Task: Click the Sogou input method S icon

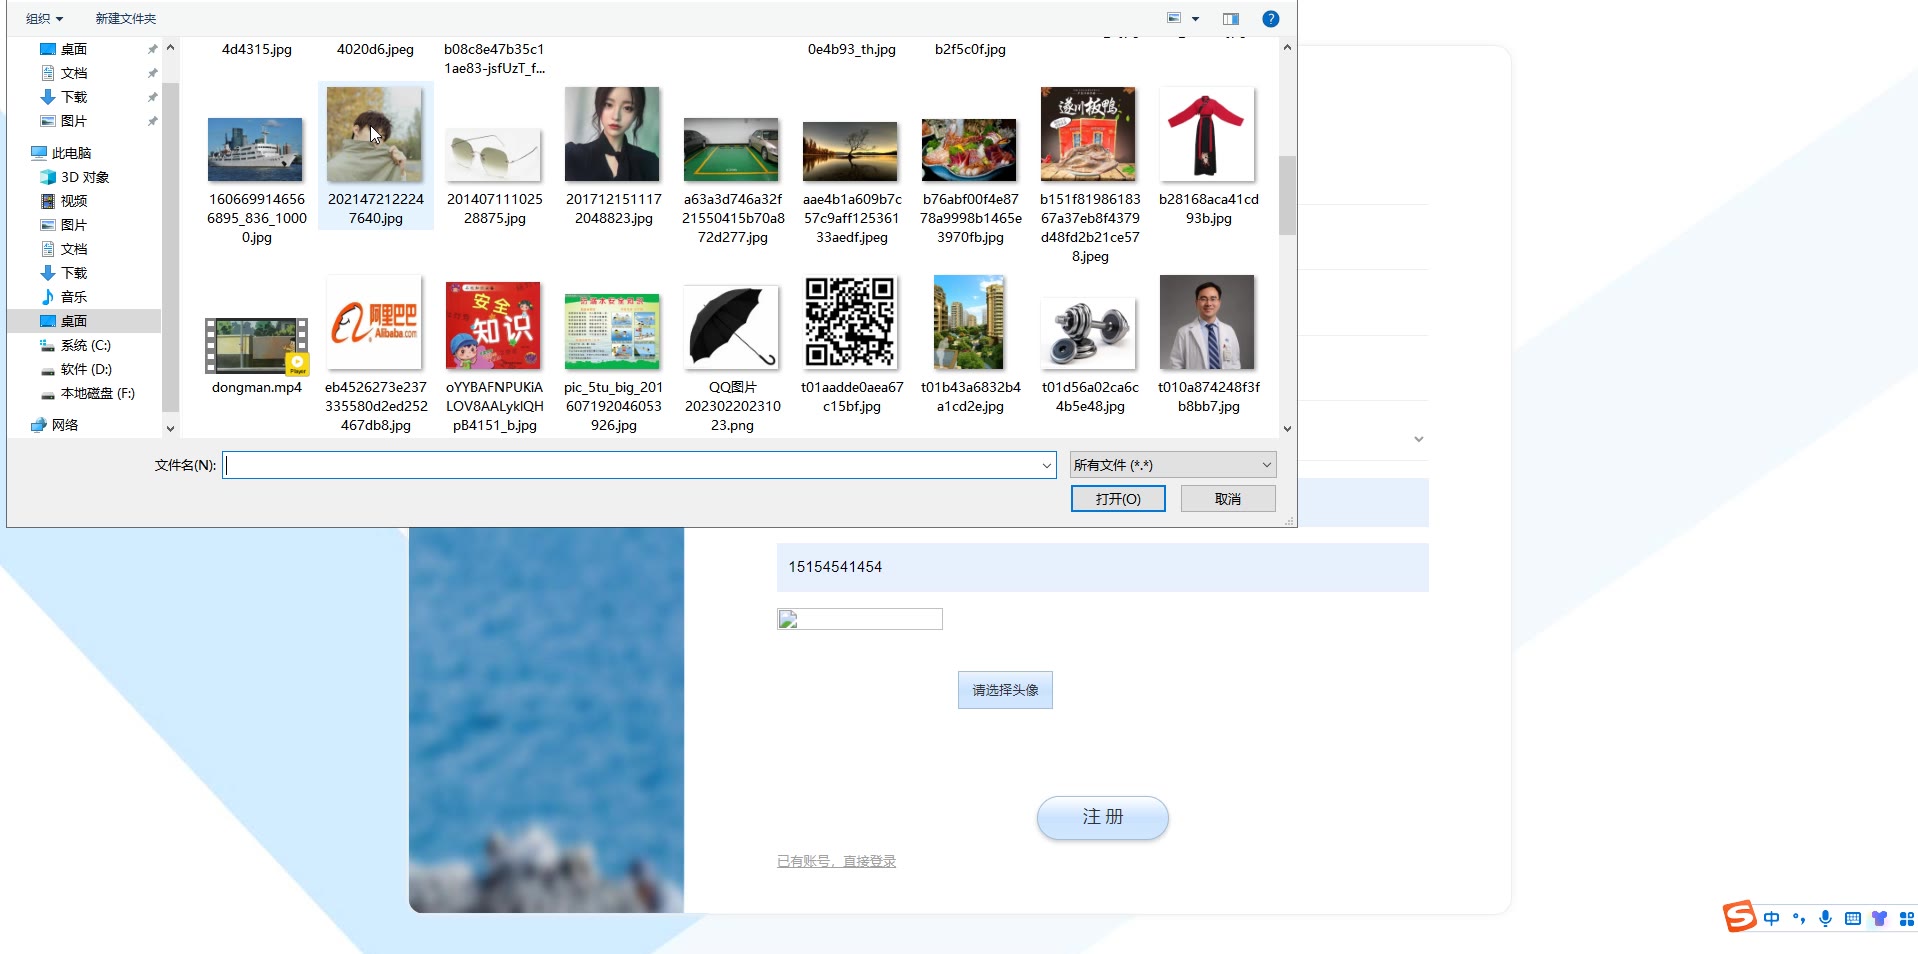Action: 1739,916
